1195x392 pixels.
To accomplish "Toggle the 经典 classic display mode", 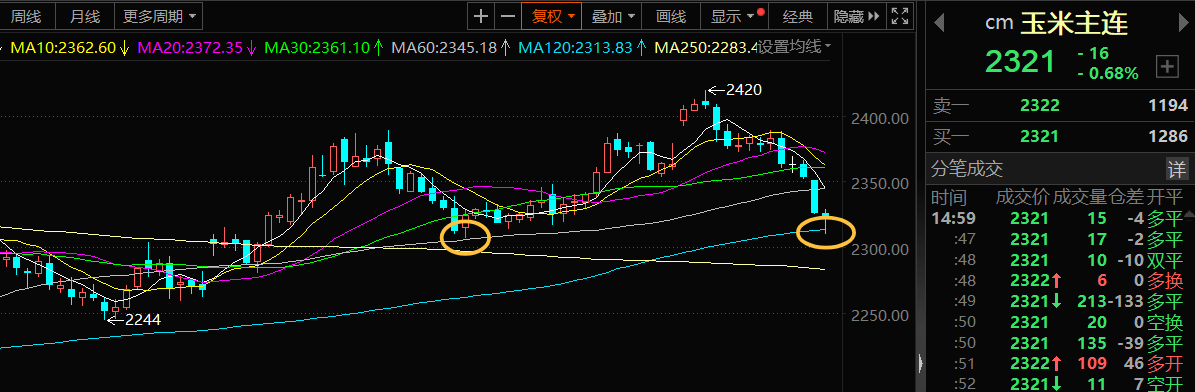I will (799, 16).
